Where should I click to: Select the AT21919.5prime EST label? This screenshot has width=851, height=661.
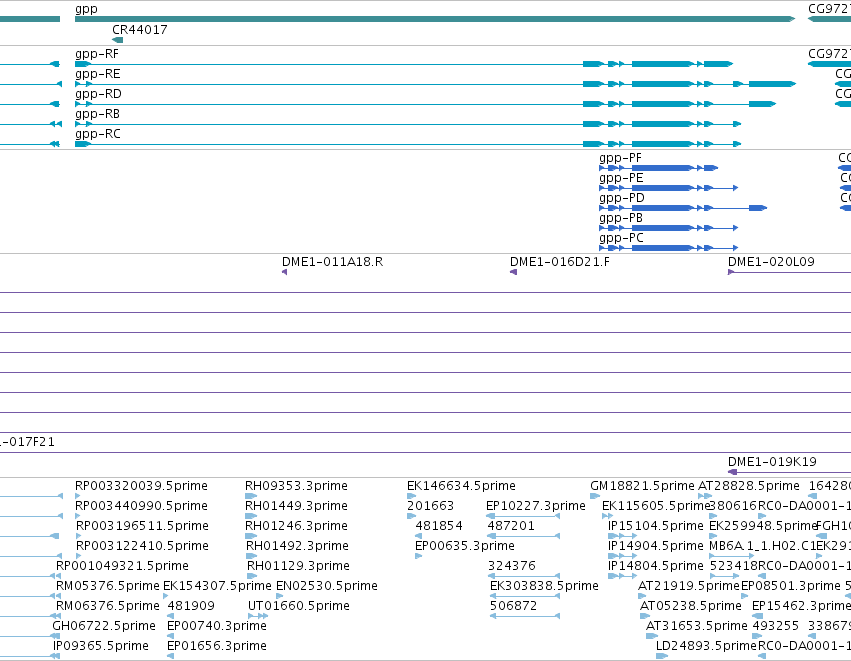689,586
